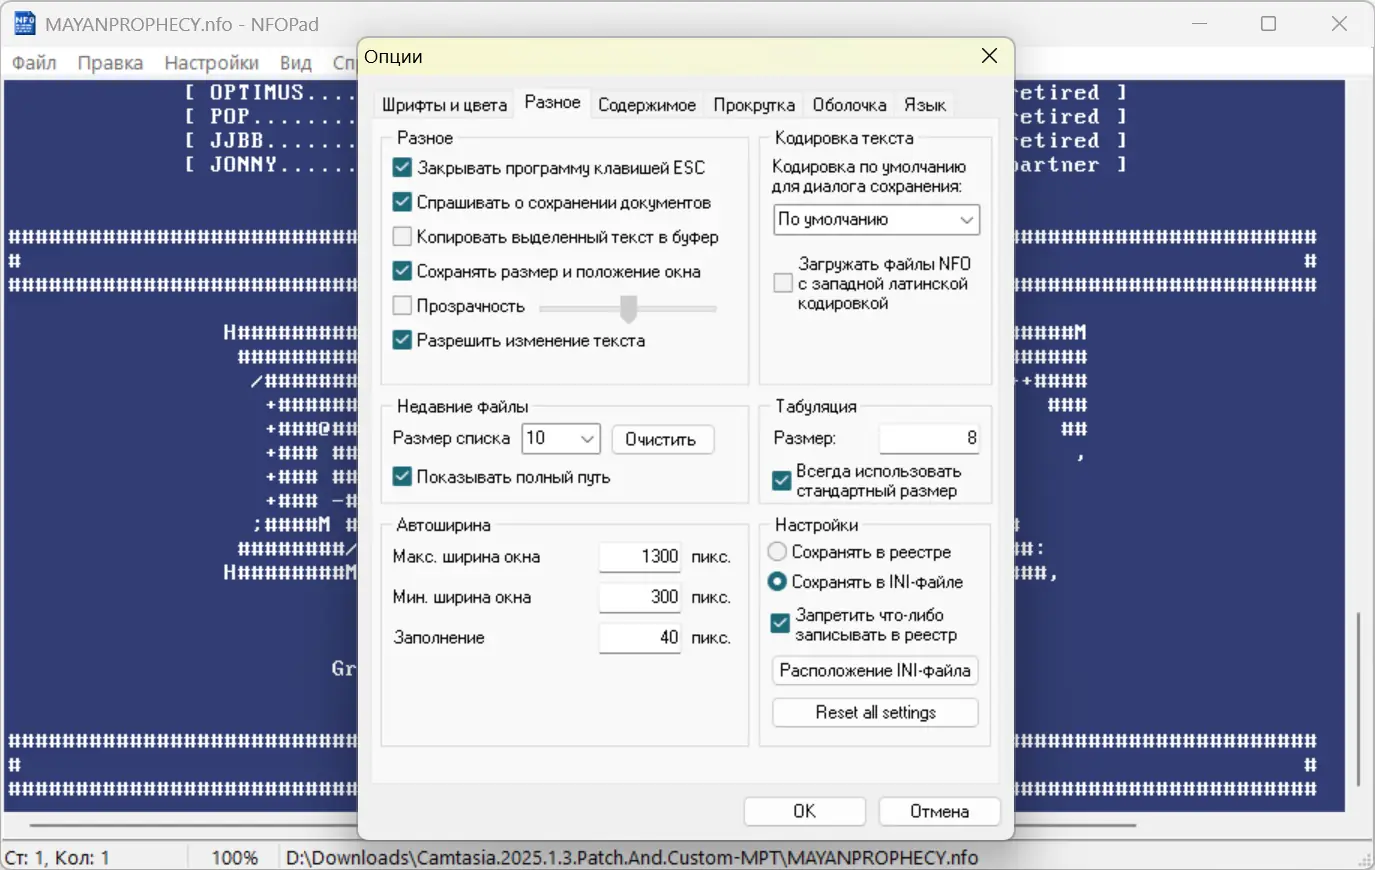Click the 100% zoom indicator in status bar
1375x870 pixels.
[235, 858]
